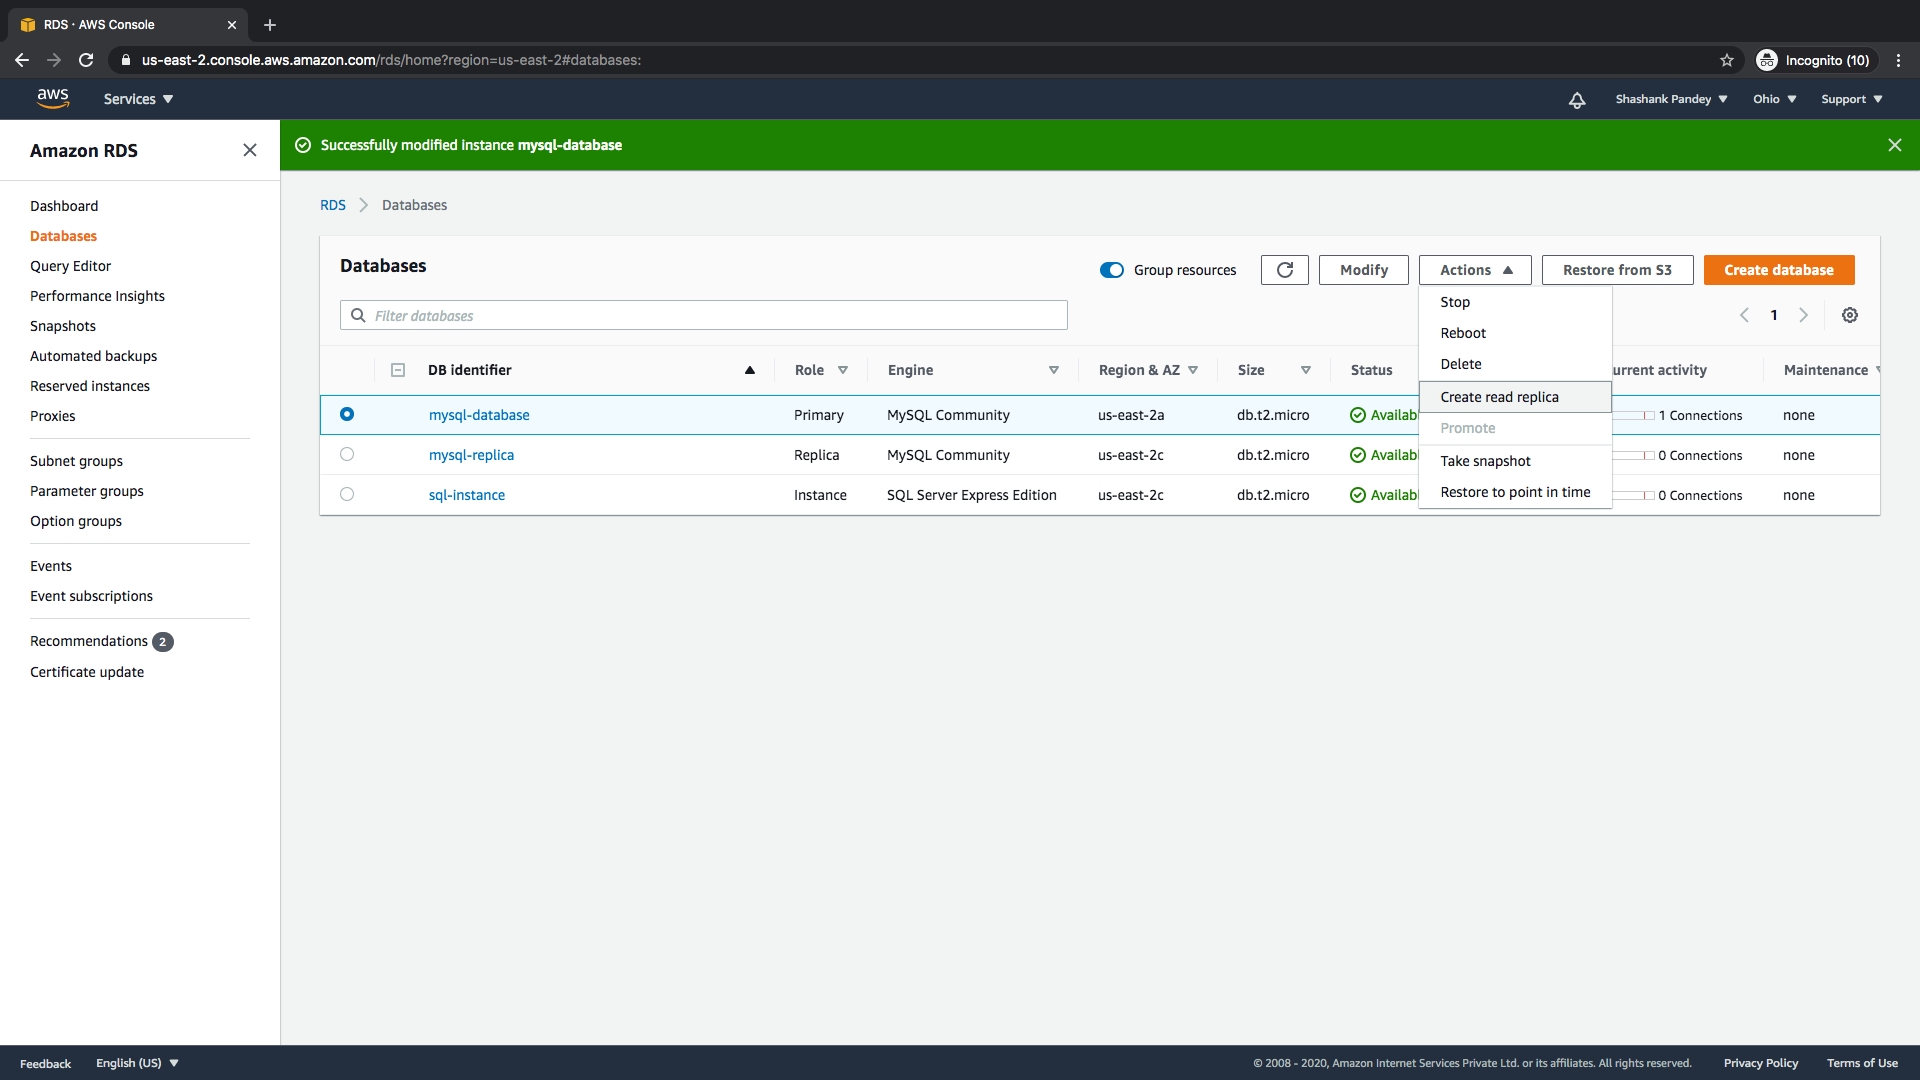The image size is (1920, 1080).
Task: Bookmark page with star icon
Action: click(x=1727, y=60)
